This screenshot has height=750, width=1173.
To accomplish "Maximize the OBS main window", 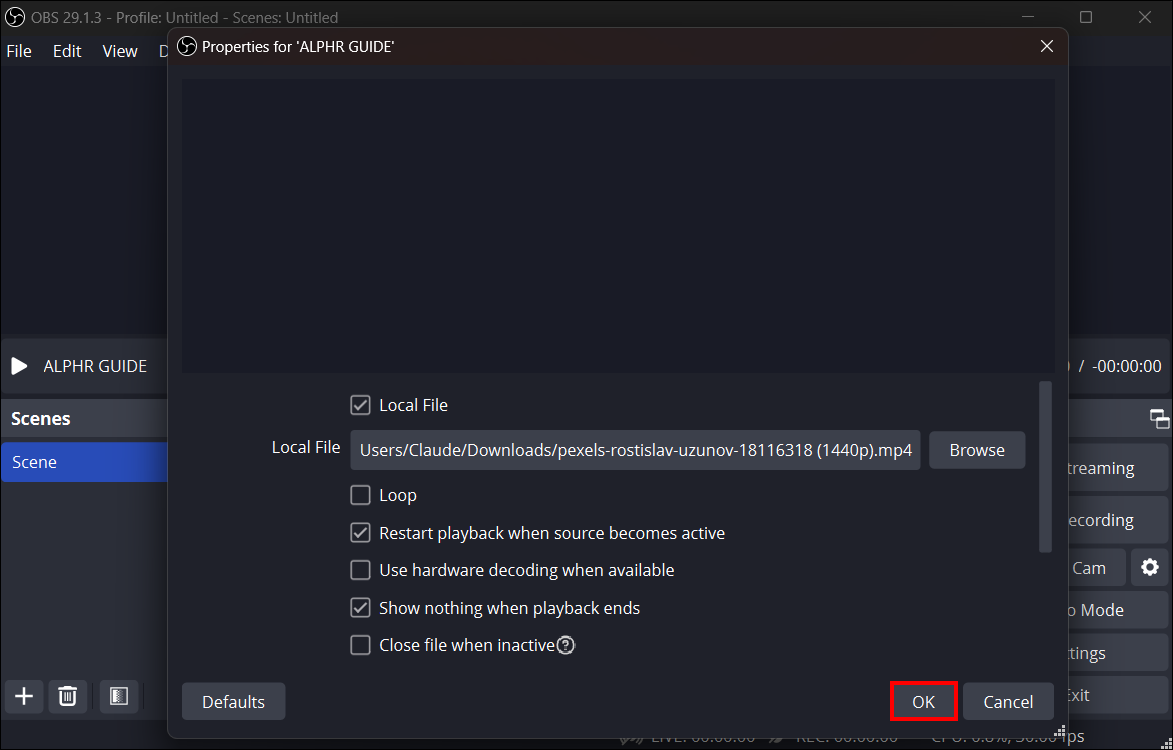I will pyautogui.click(x=1085, y=16).
